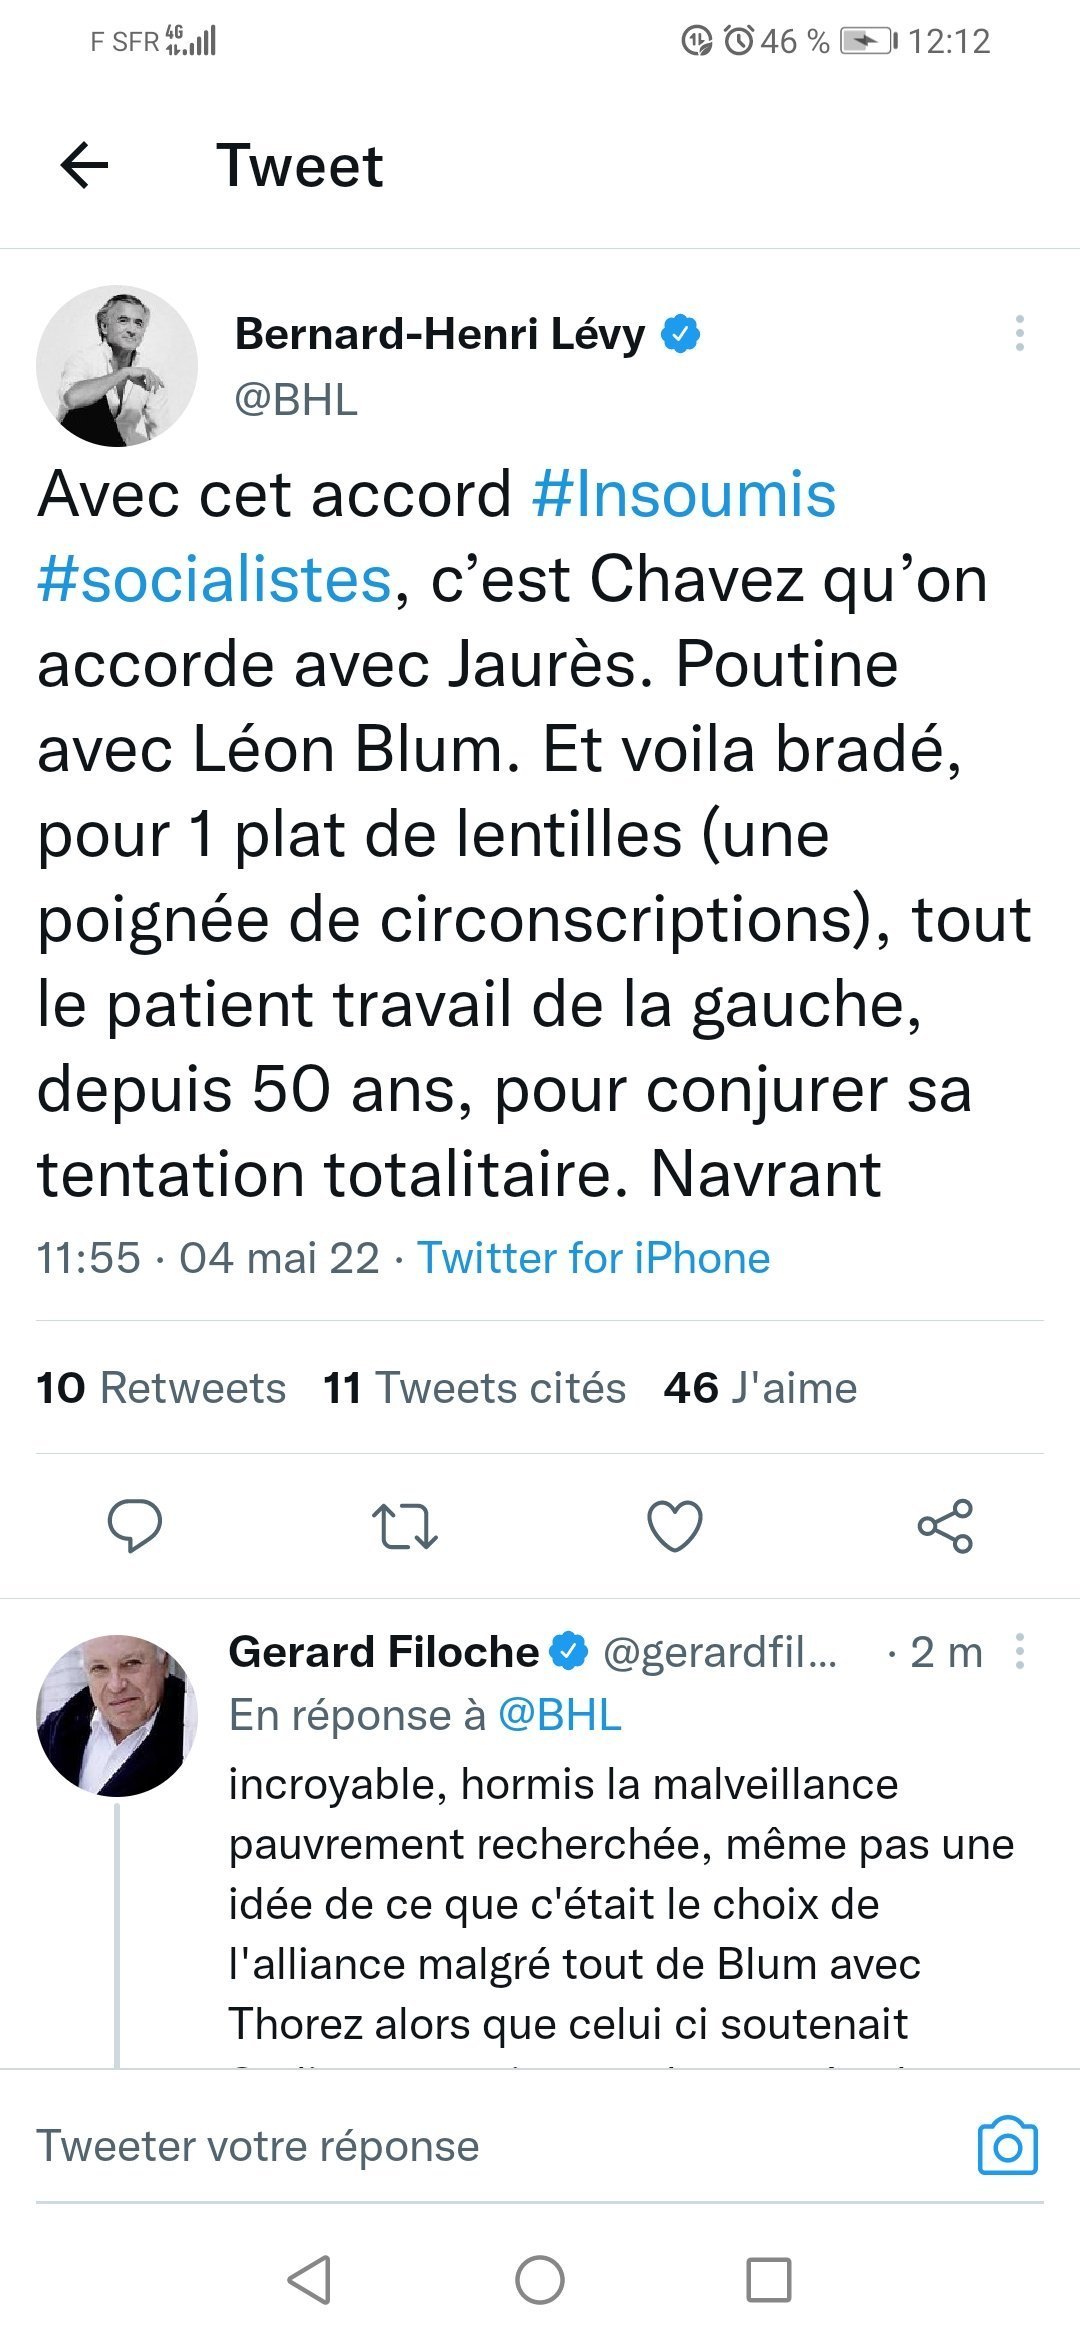
Task: Like the tweet with the heart icon
Action: (x=675, y=1526)
